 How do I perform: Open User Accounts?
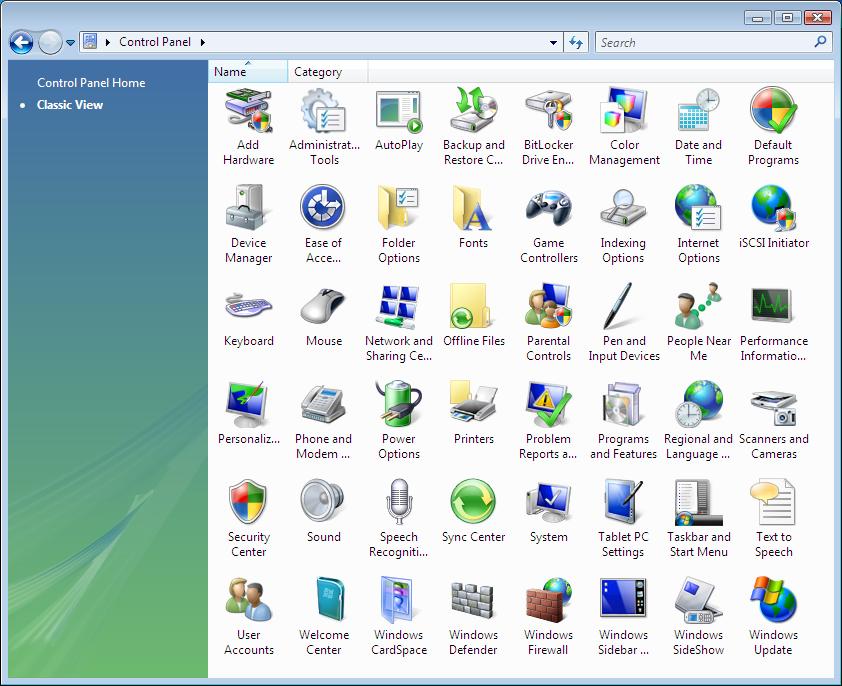coord(248,603)
